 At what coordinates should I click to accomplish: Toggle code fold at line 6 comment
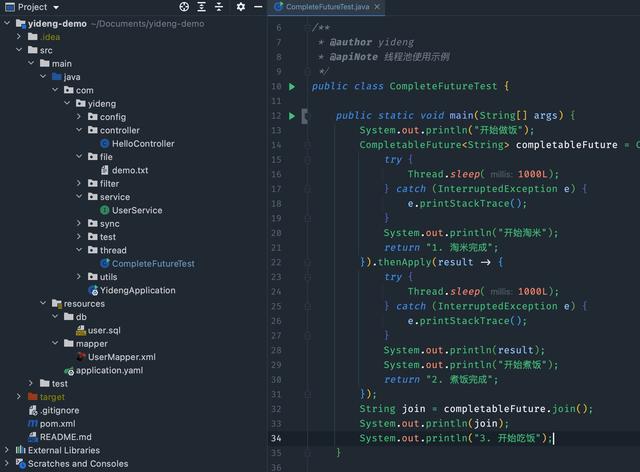coord(308,28)
